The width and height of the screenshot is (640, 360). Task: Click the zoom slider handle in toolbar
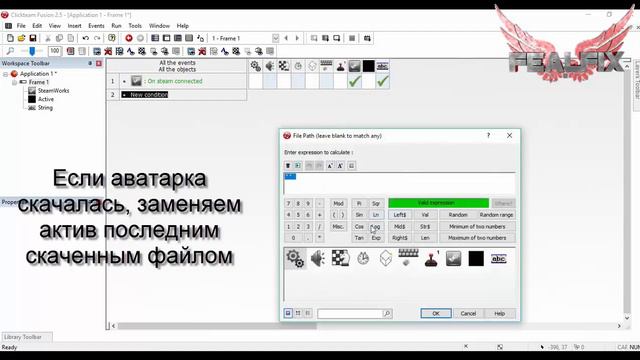click(32, 51)
